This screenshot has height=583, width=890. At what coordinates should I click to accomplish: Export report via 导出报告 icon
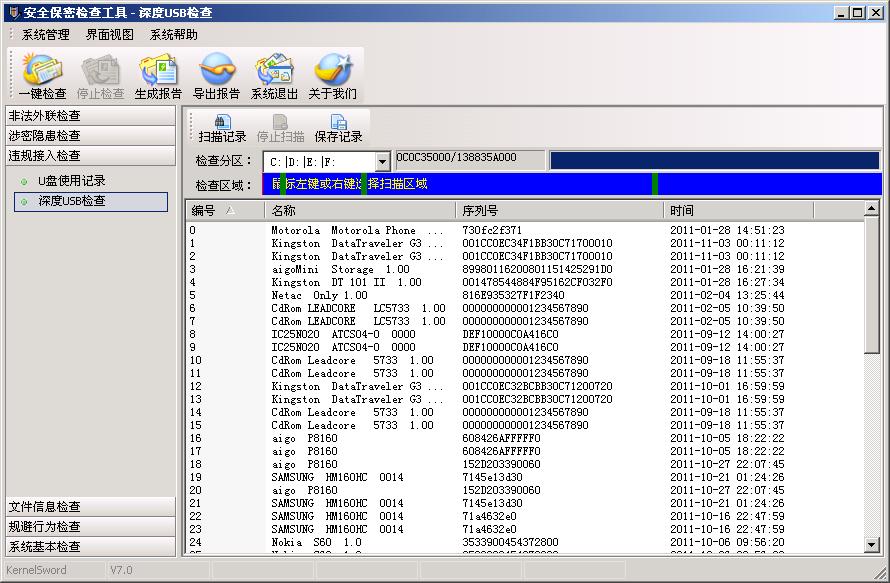(x=216, y=77)
